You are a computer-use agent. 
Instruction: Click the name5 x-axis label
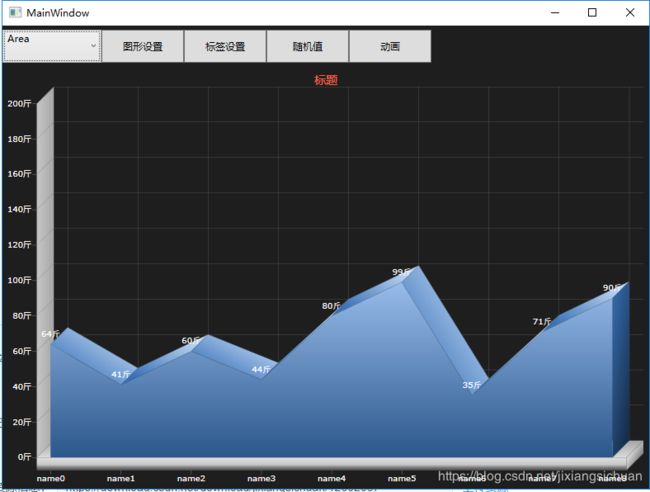point(402,478)
